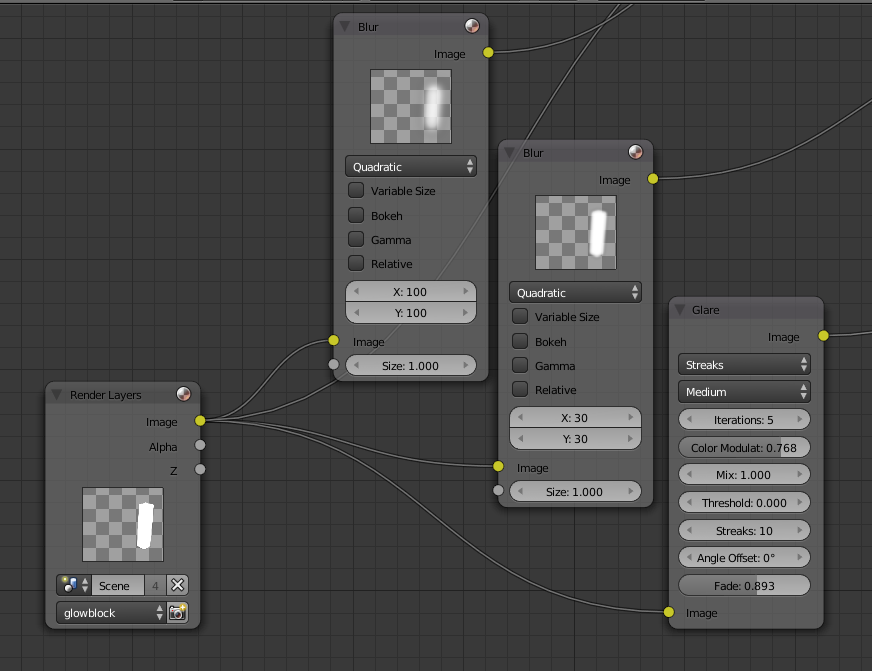Click Image output socket of the X: 100 Blur node
Screen dimensions: 872x671
click(488, 52)
